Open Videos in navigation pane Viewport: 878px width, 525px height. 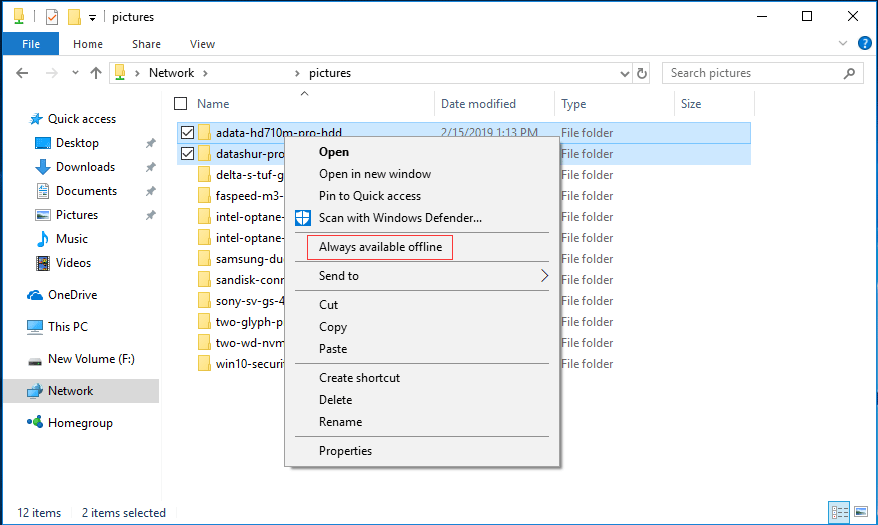coord(73,262)
